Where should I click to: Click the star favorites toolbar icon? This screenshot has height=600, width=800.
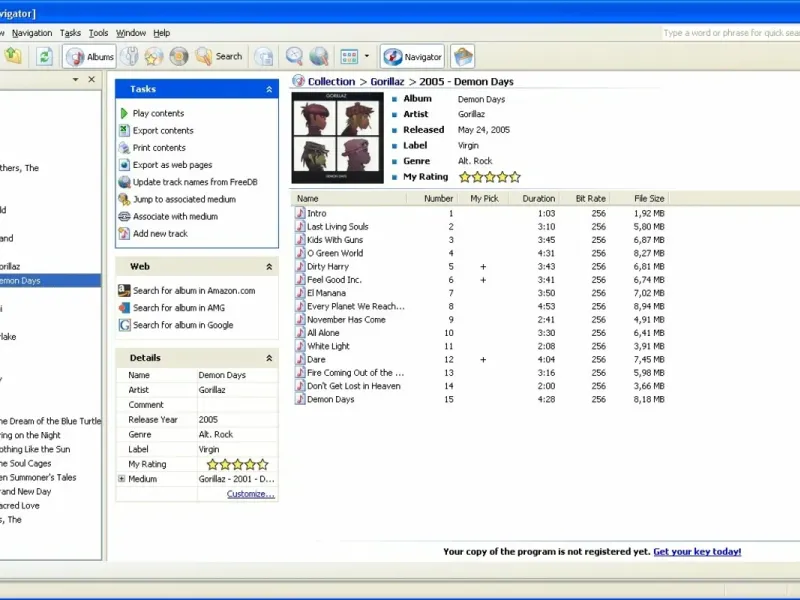154,56
